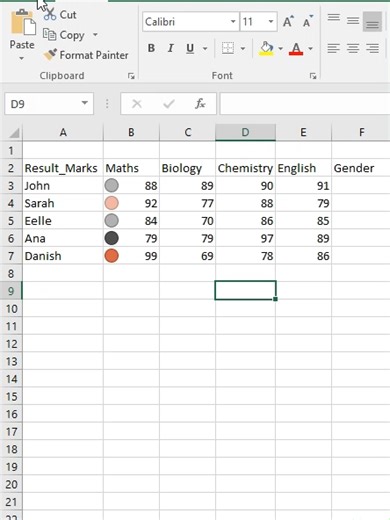Select the Gender header cell

tap(361, 168)
